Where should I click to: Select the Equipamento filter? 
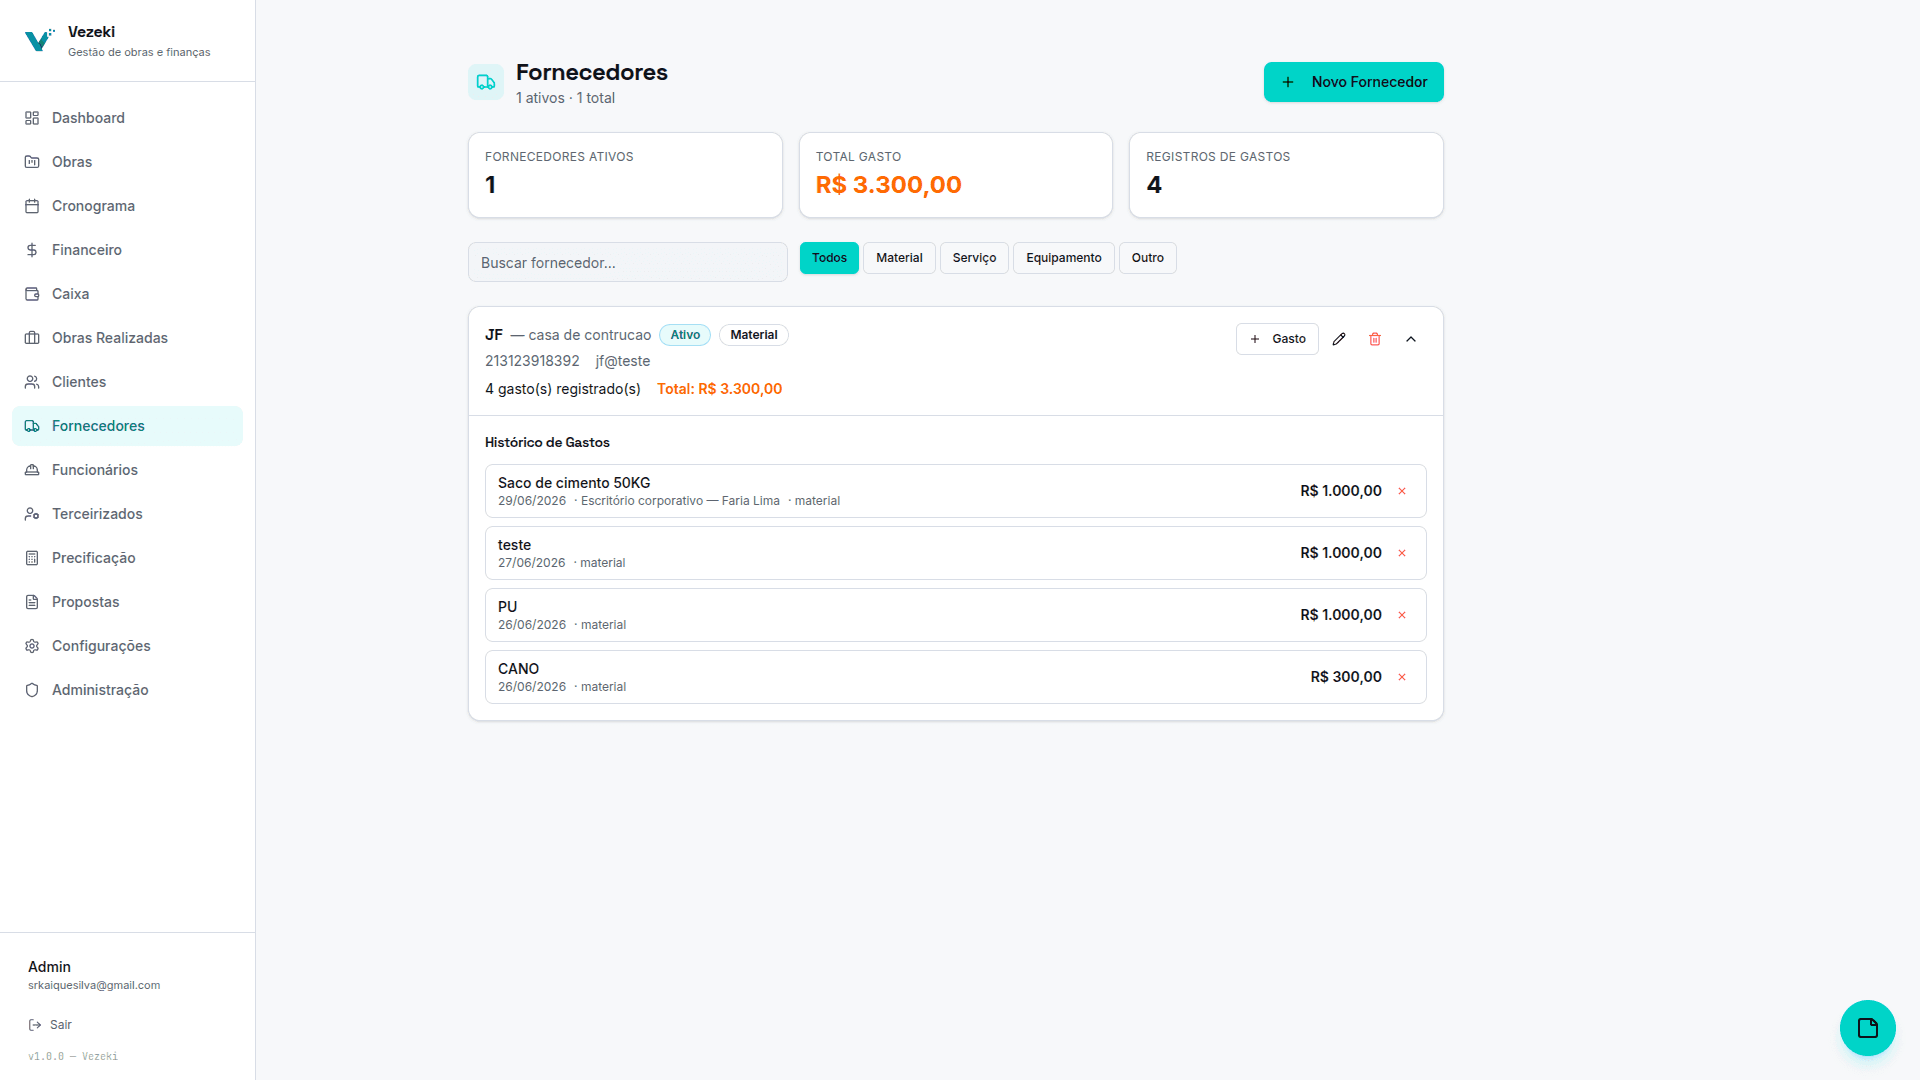[1063, 258]
